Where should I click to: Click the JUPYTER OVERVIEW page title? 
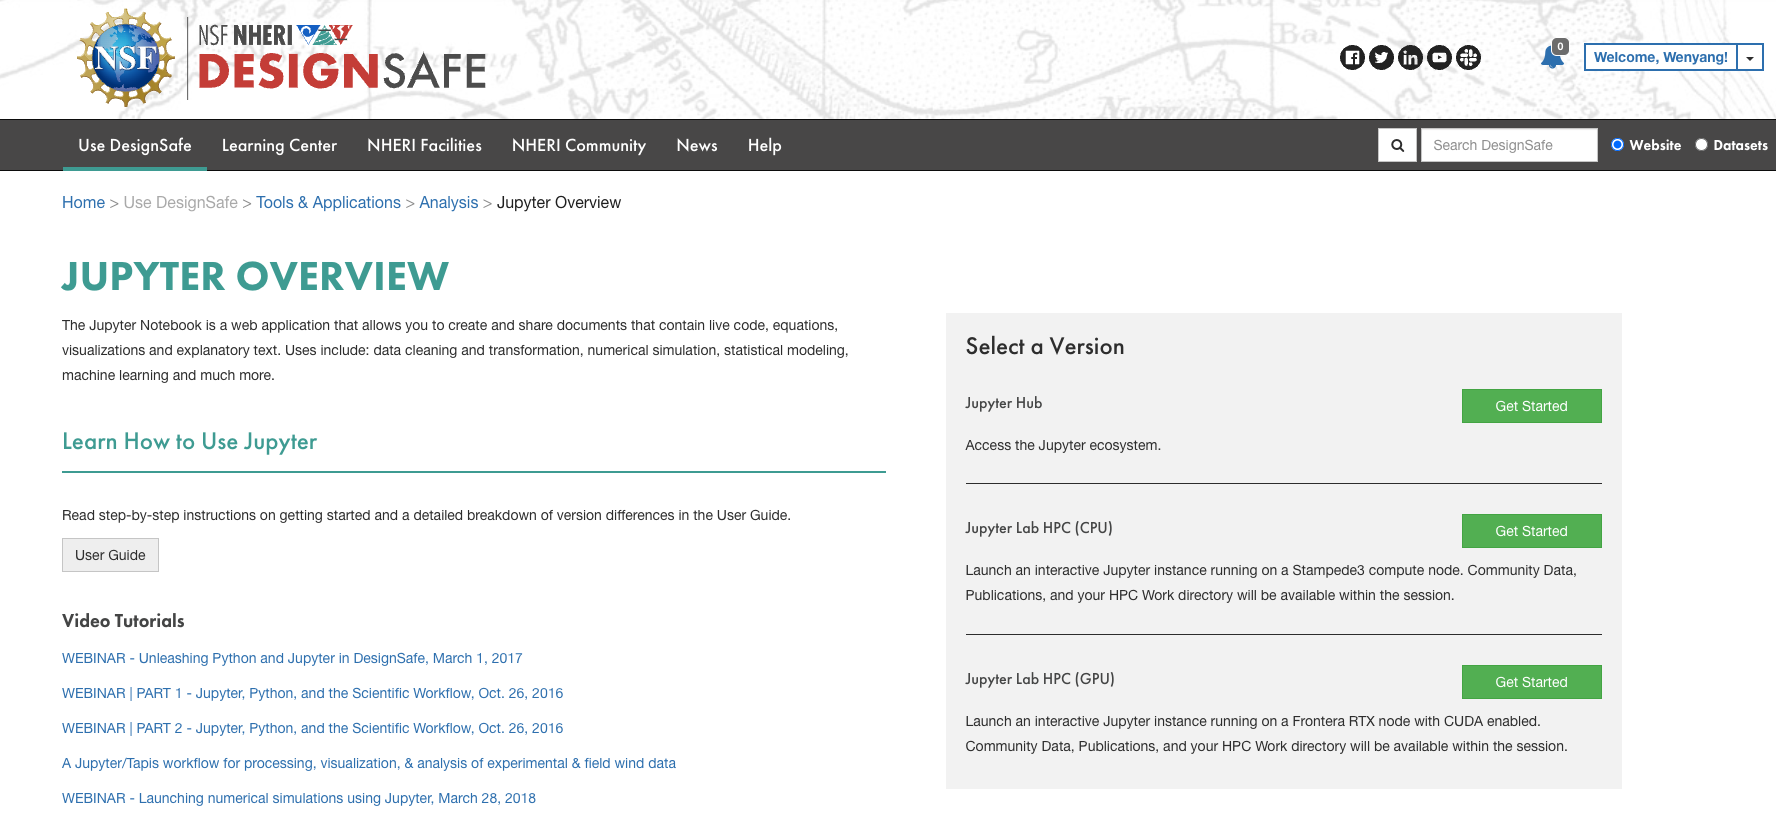click(x=255, y=277)
